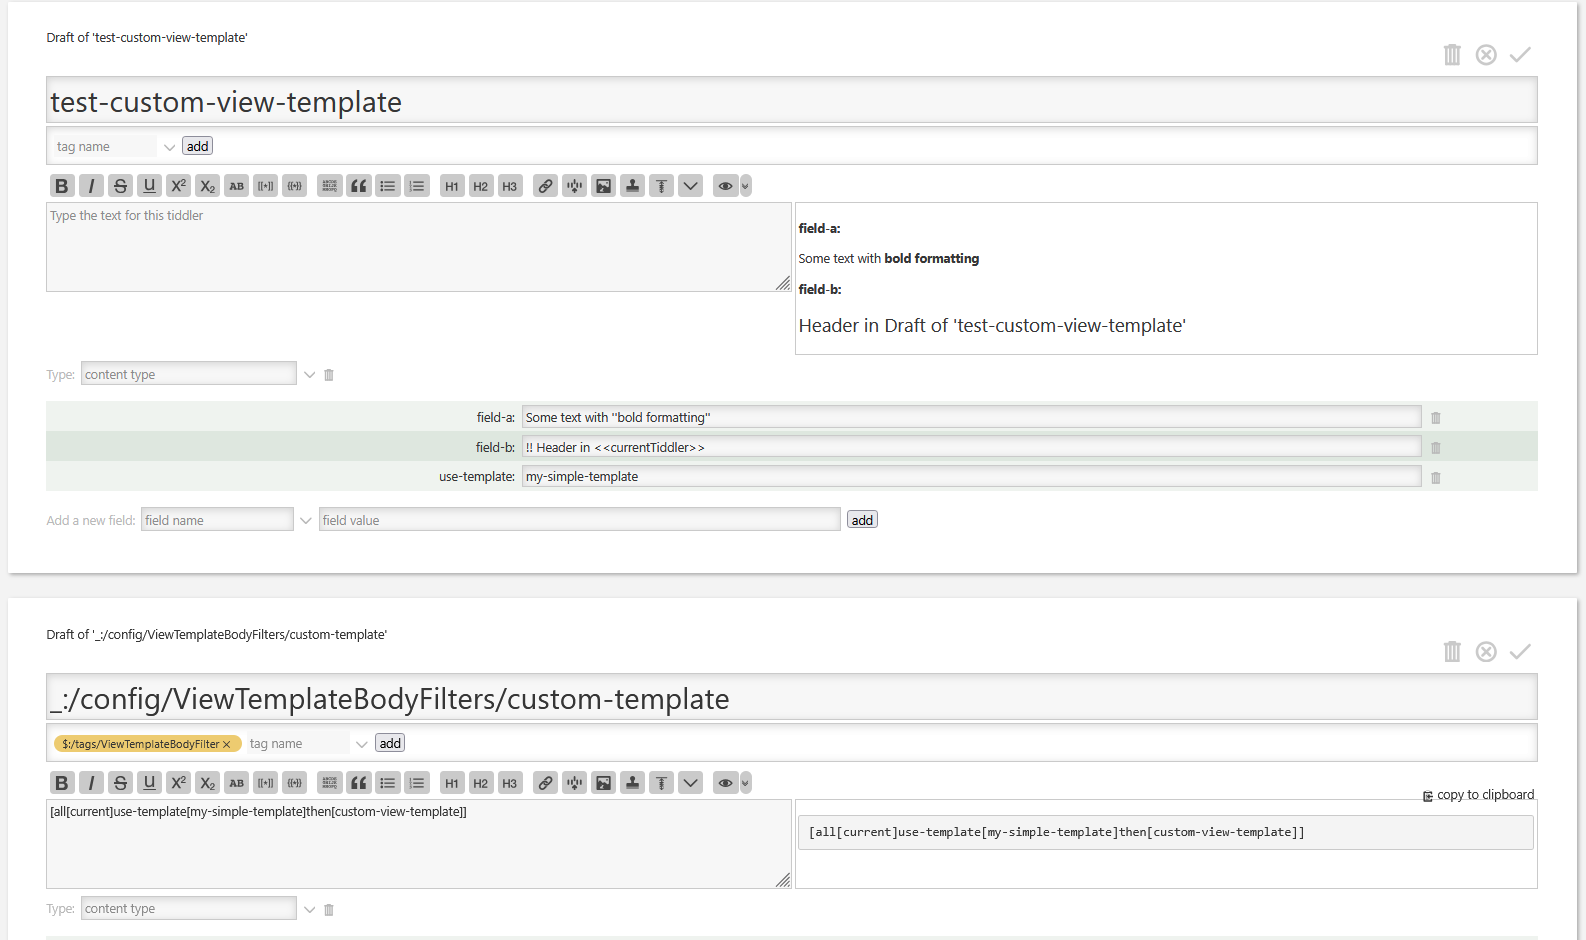Open preview type dropdown beside top eye icon
1586x940 pixels.
pyautogui.click(x=745, y=186)
